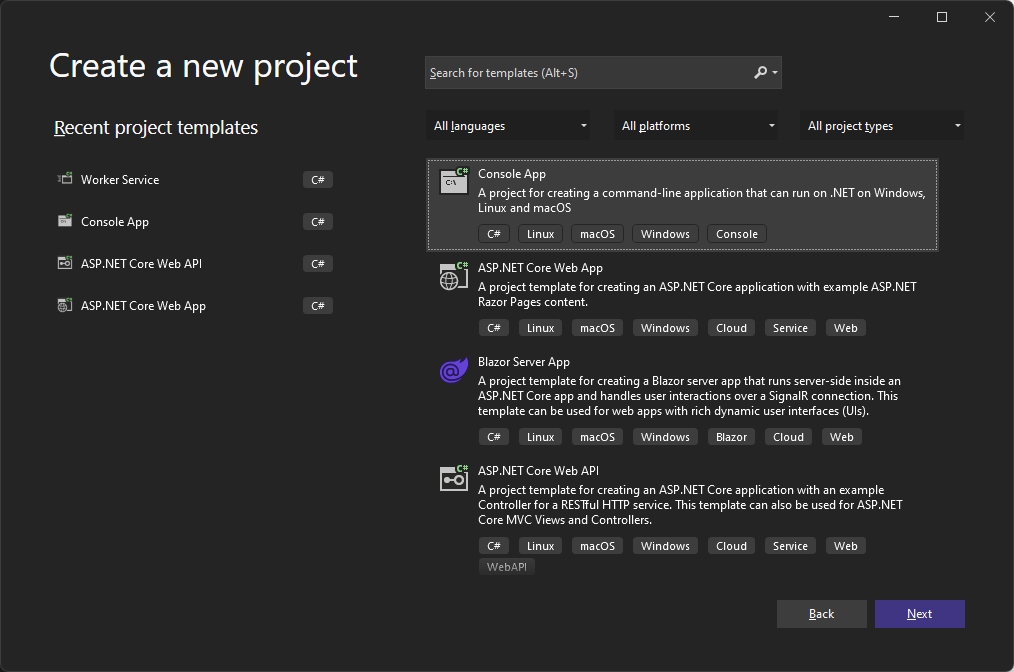1014x672 pixels.
Task: Expand the search options arrow beside magnifier
Action: (775, 73)
